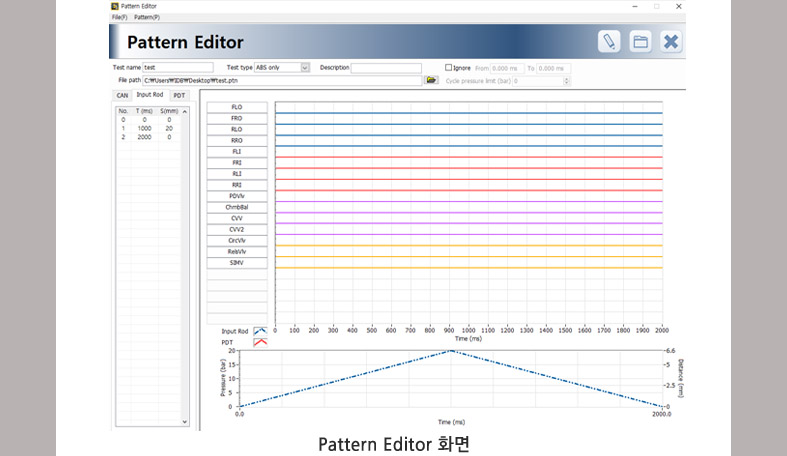Select the CVV2 channel button
The height and width of the screenshot is (456, 787).
[237, 229]
